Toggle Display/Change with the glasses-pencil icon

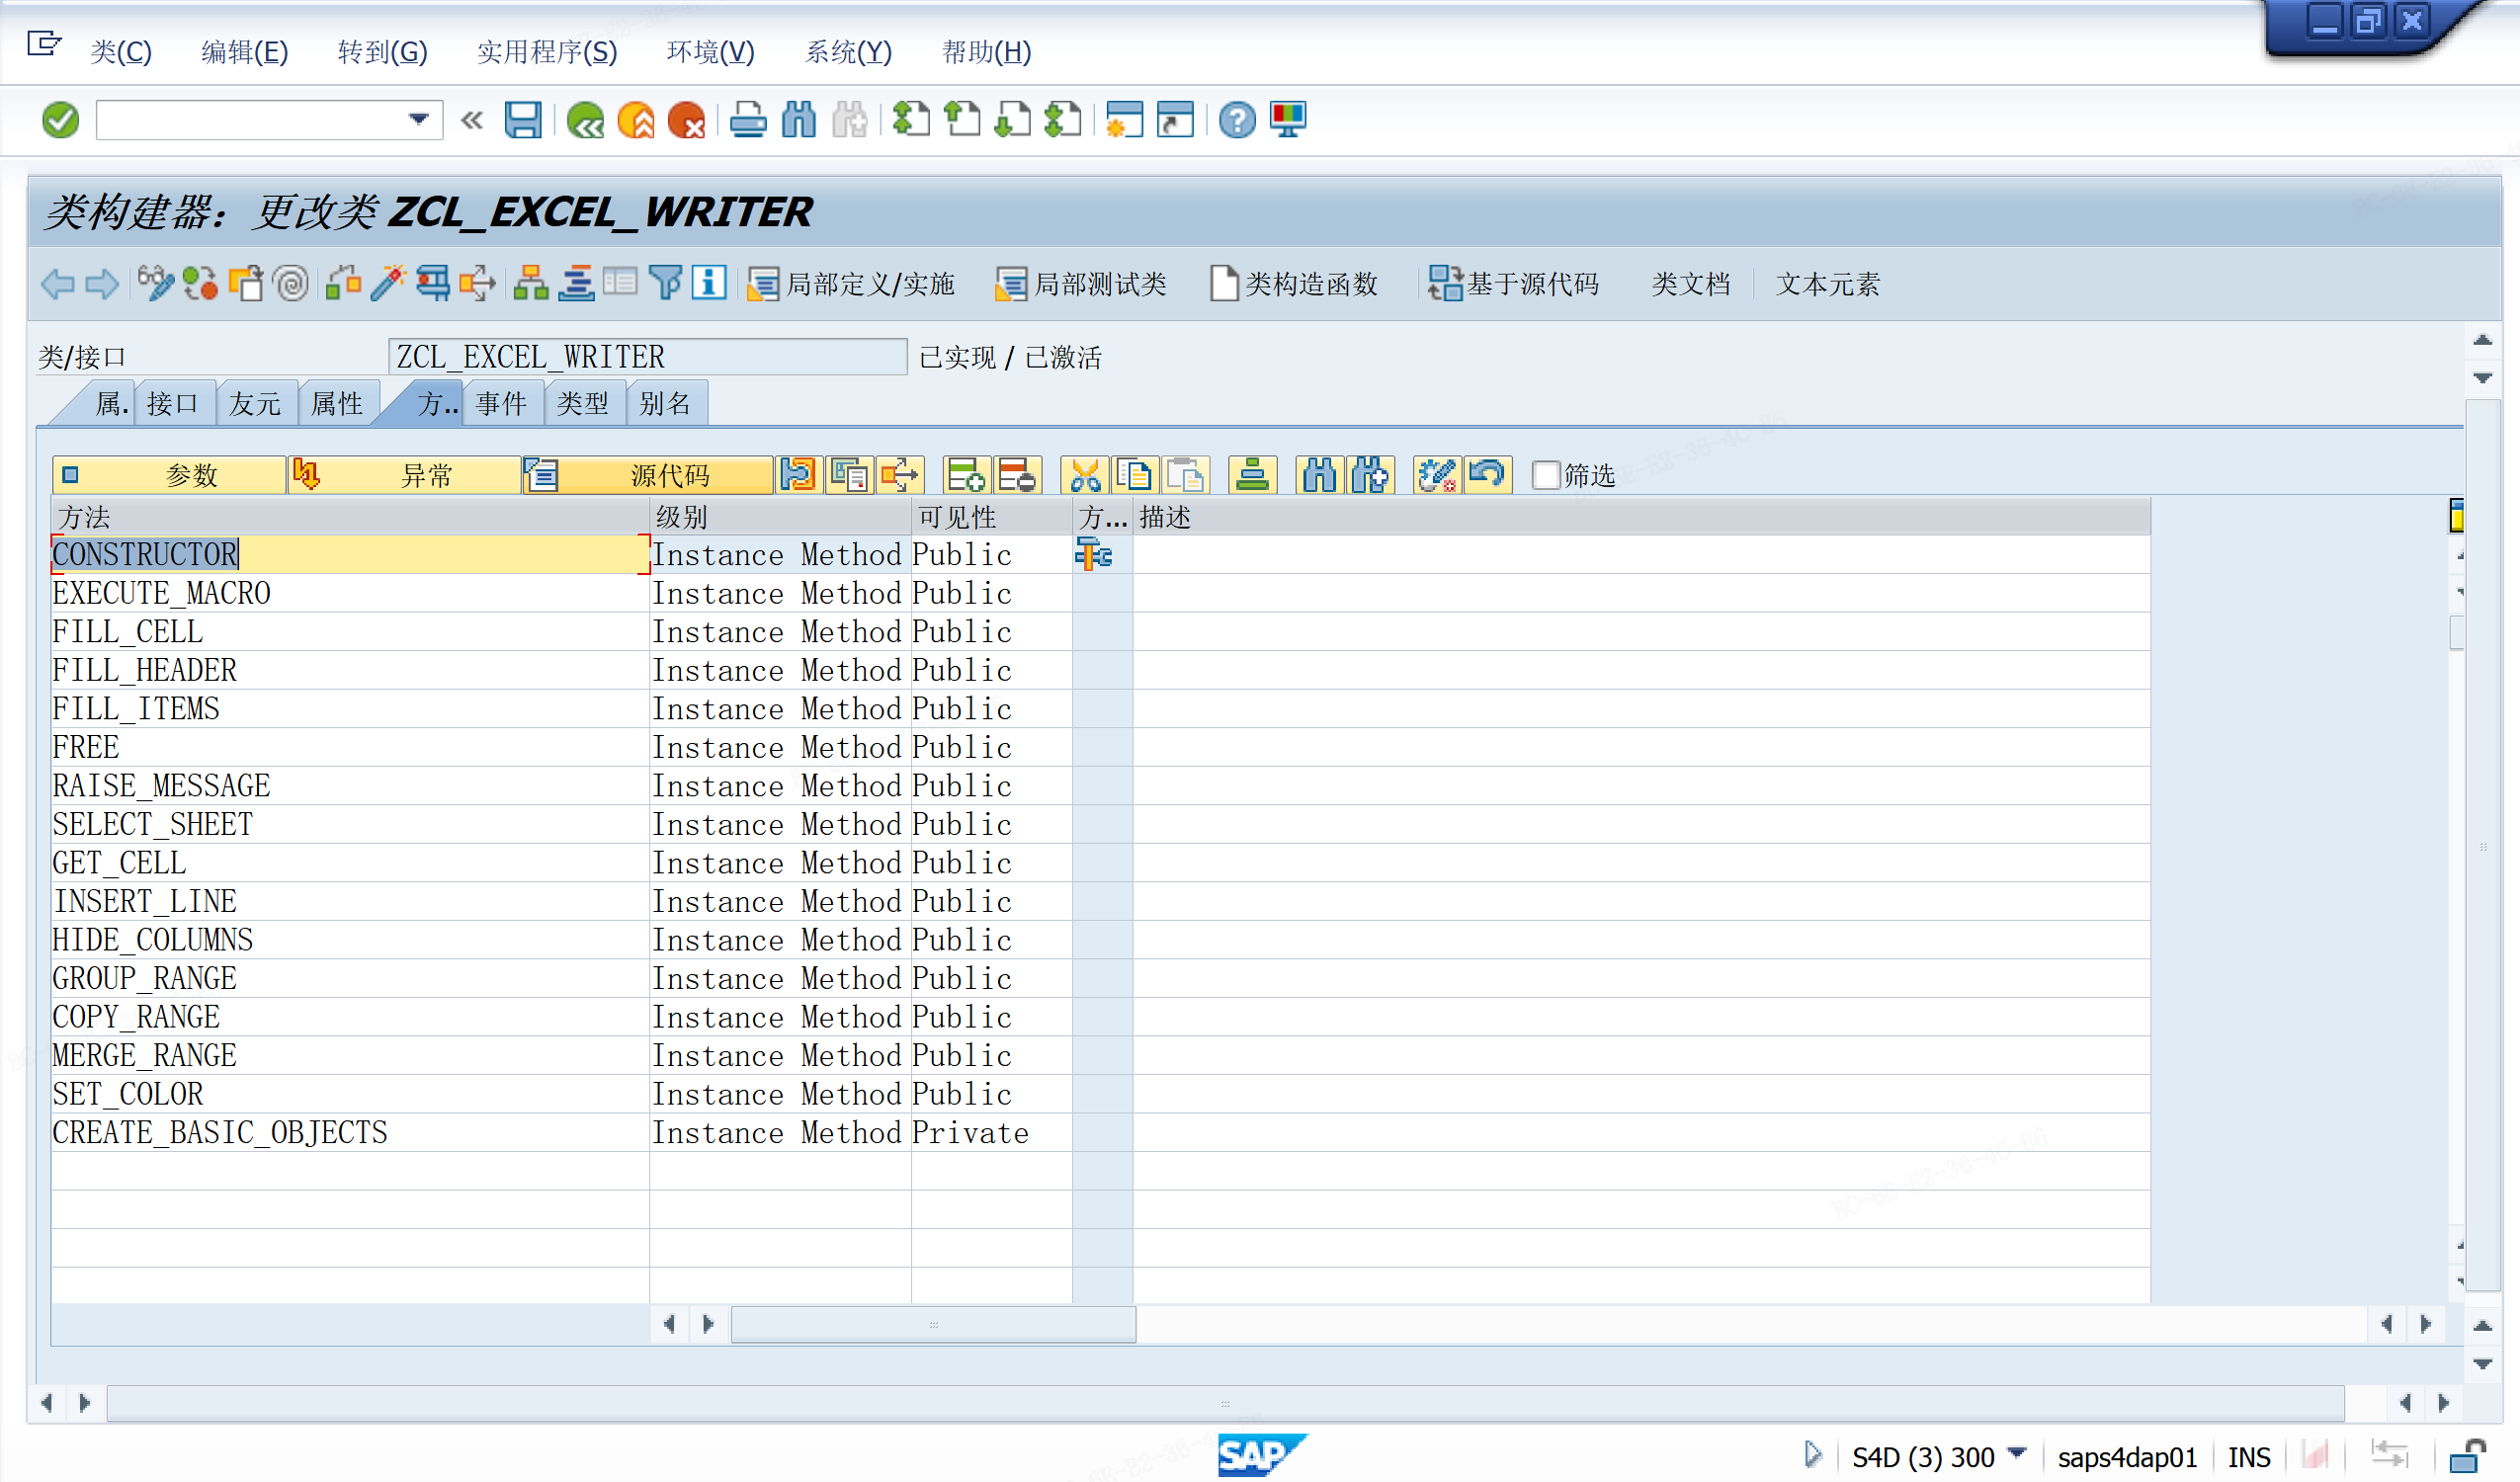tap(155, 284)
